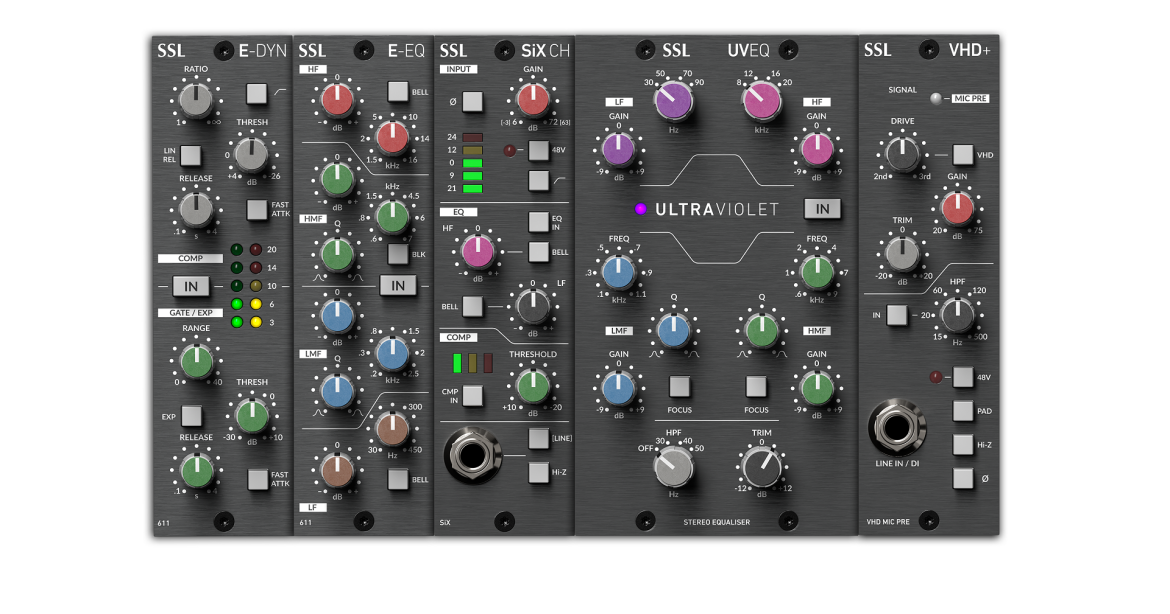Toggle the EQ IN button on SiX CH

click(x=538, y=222)
